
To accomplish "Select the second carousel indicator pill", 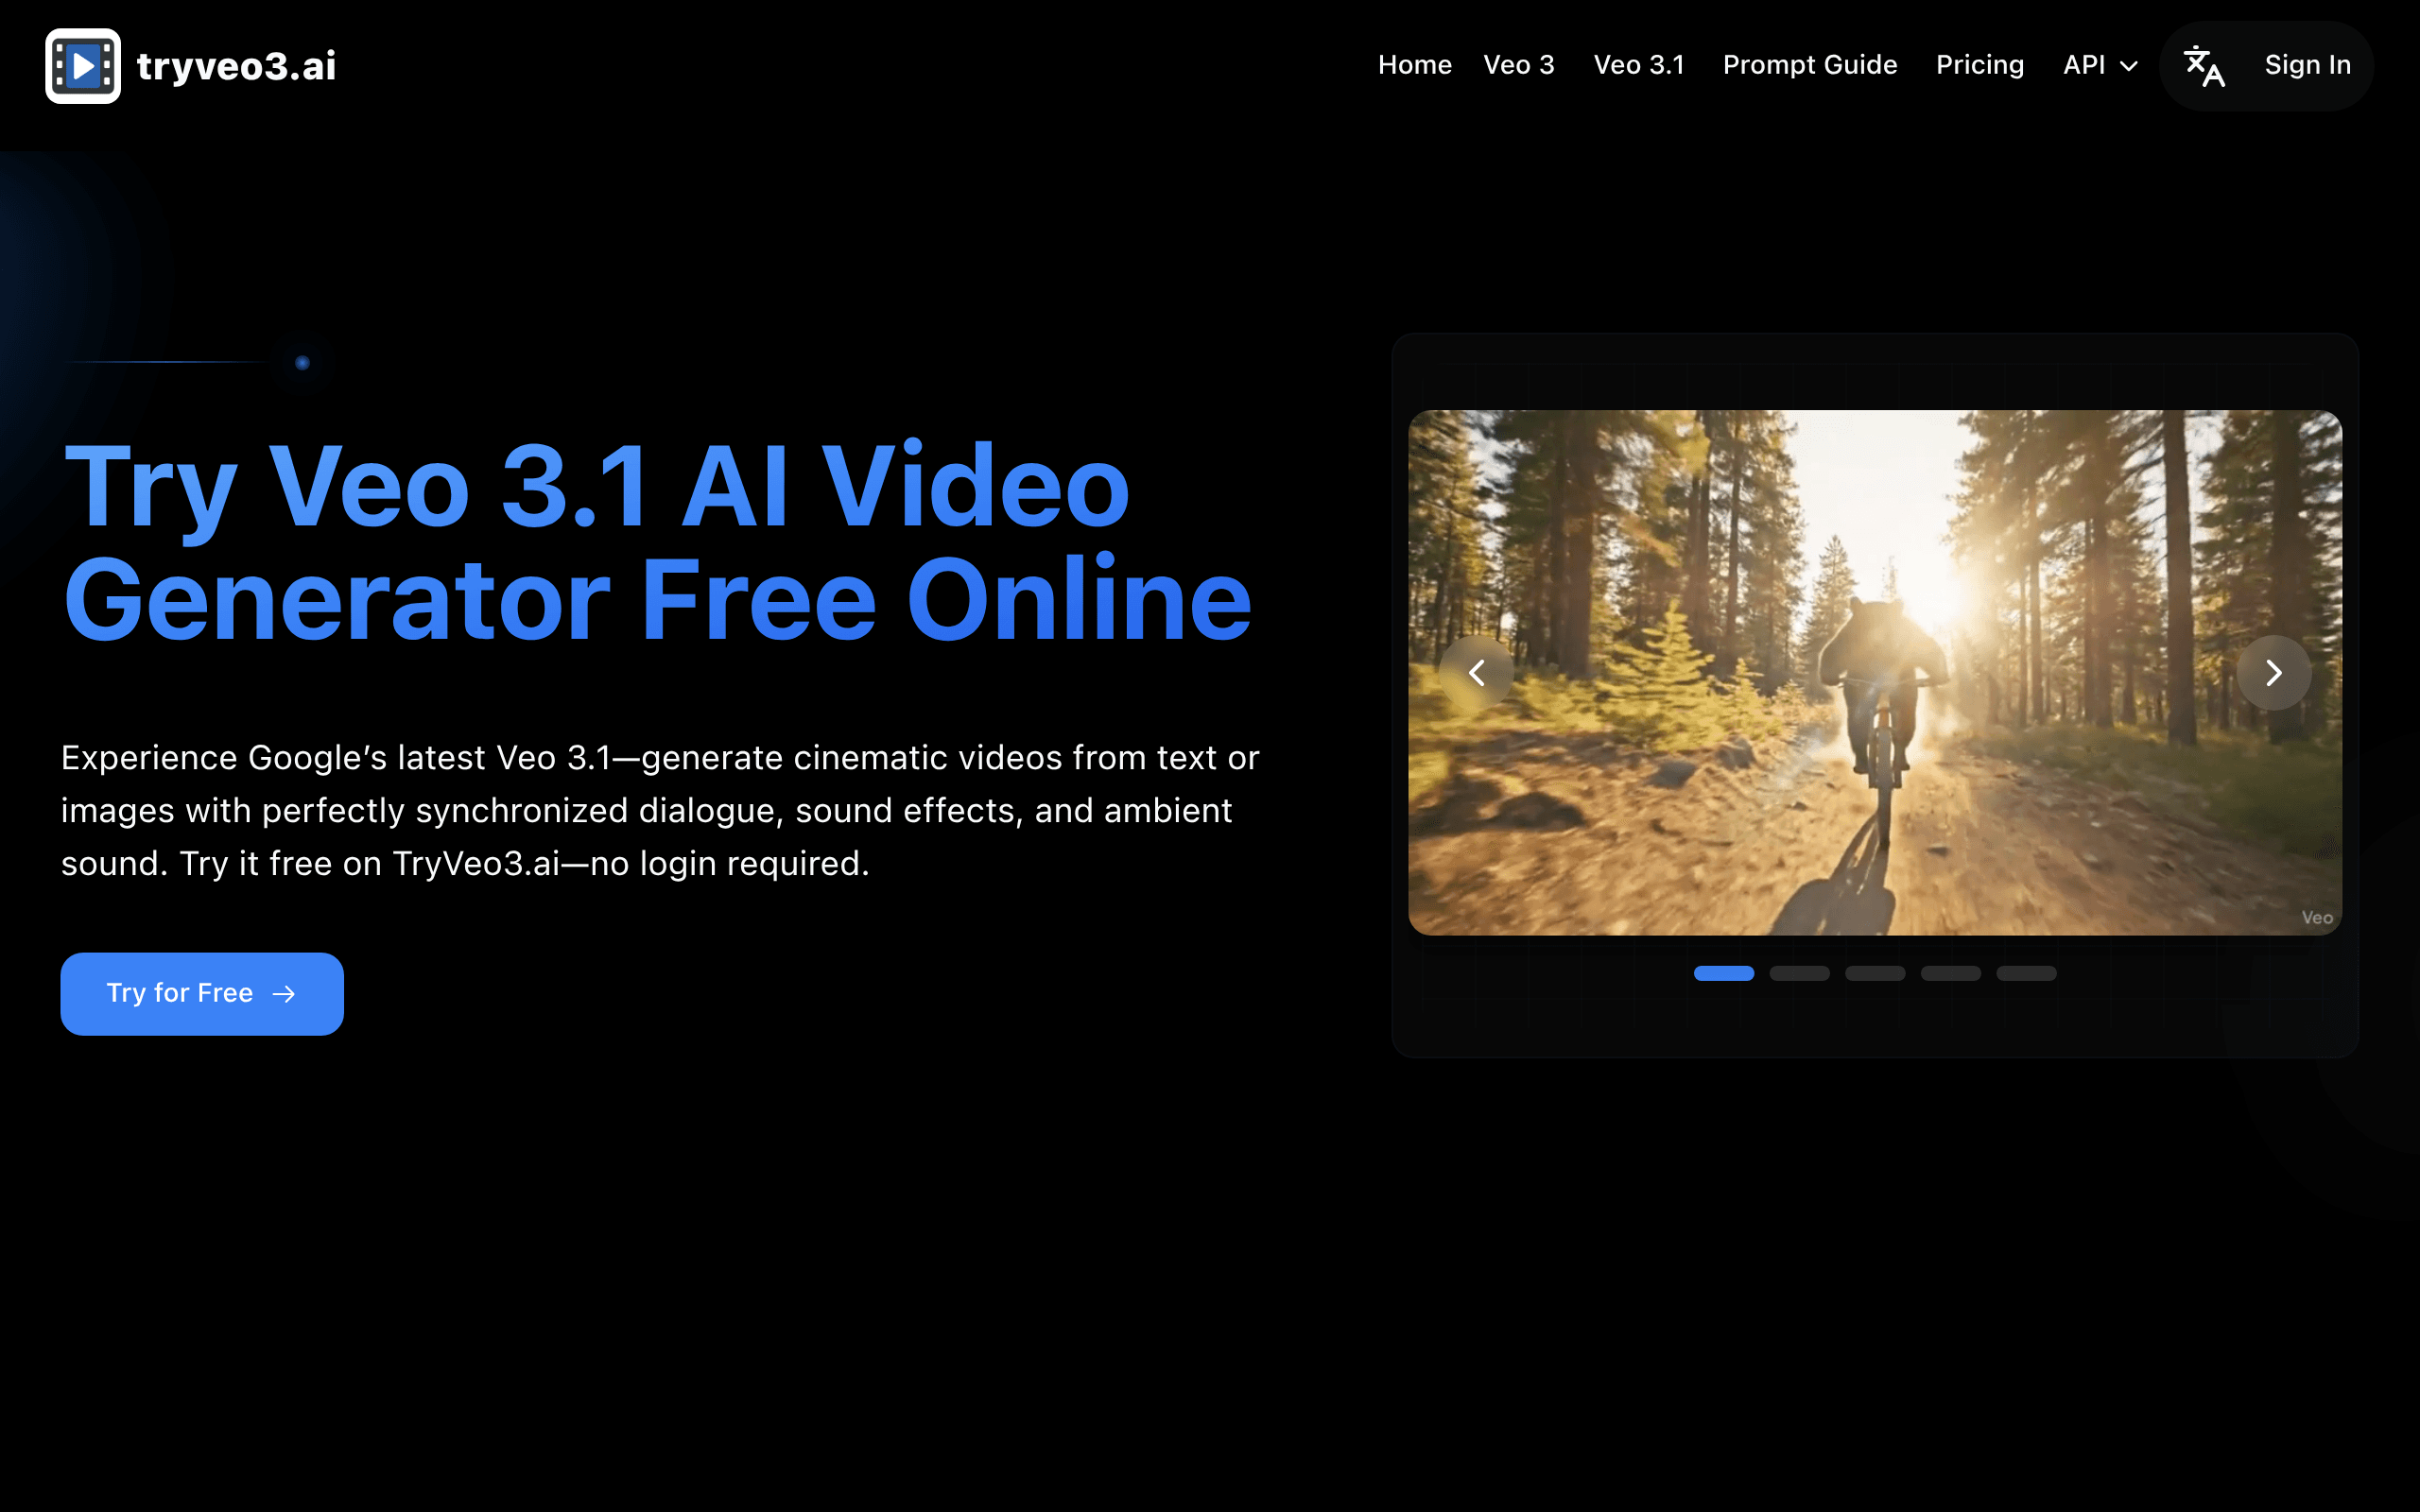I will tap(1799, 973).
